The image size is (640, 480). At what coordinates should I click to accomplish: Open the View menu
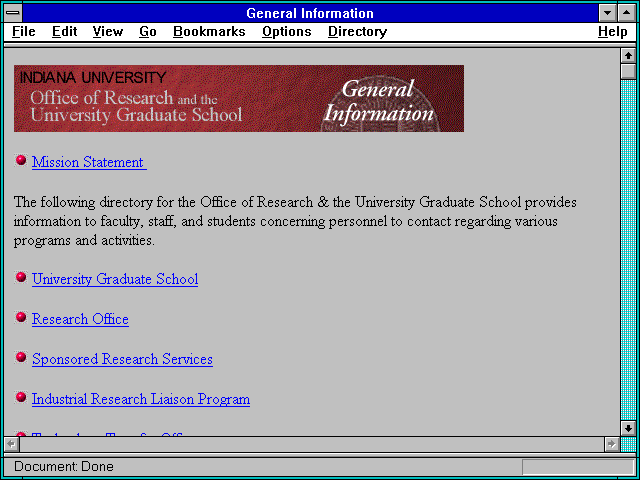tap(108, 32)
